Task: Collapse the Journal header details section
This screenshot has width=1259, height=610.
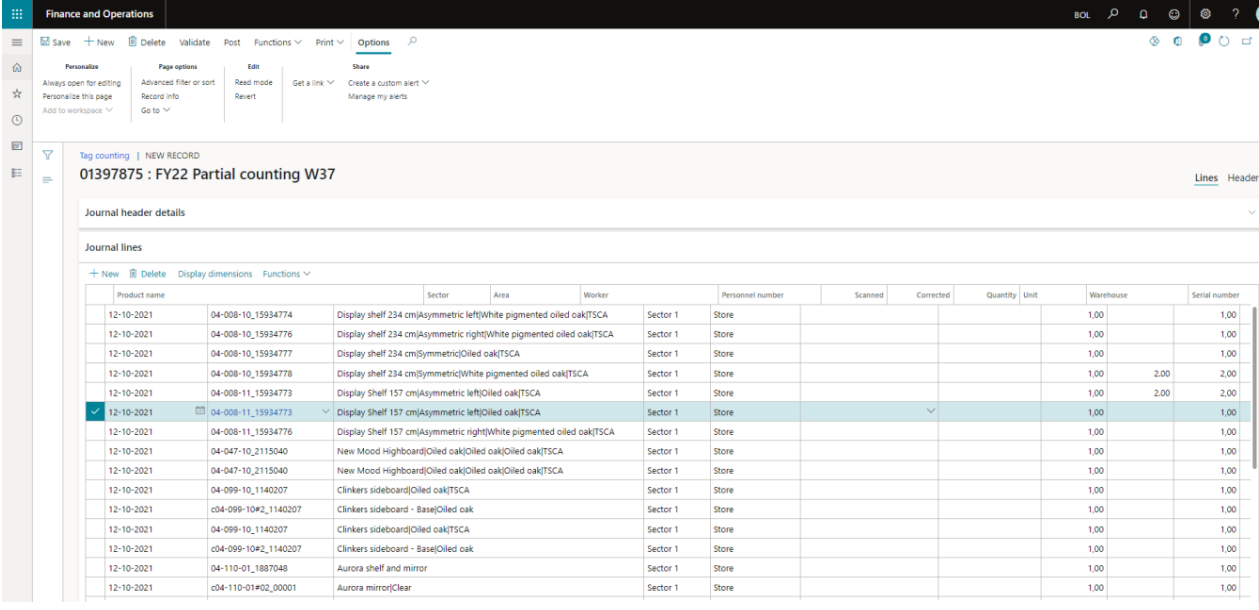Action: tap(1251, 213)
